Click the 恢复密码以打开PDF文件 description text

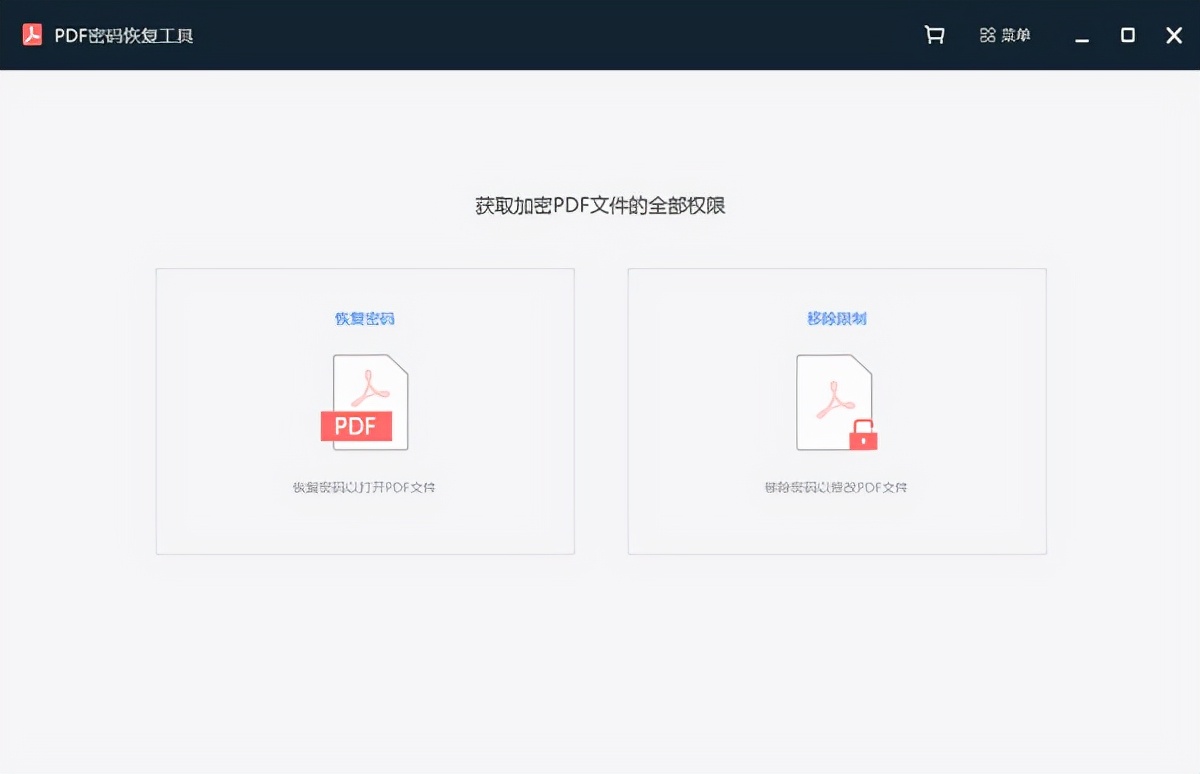(364, 490)
